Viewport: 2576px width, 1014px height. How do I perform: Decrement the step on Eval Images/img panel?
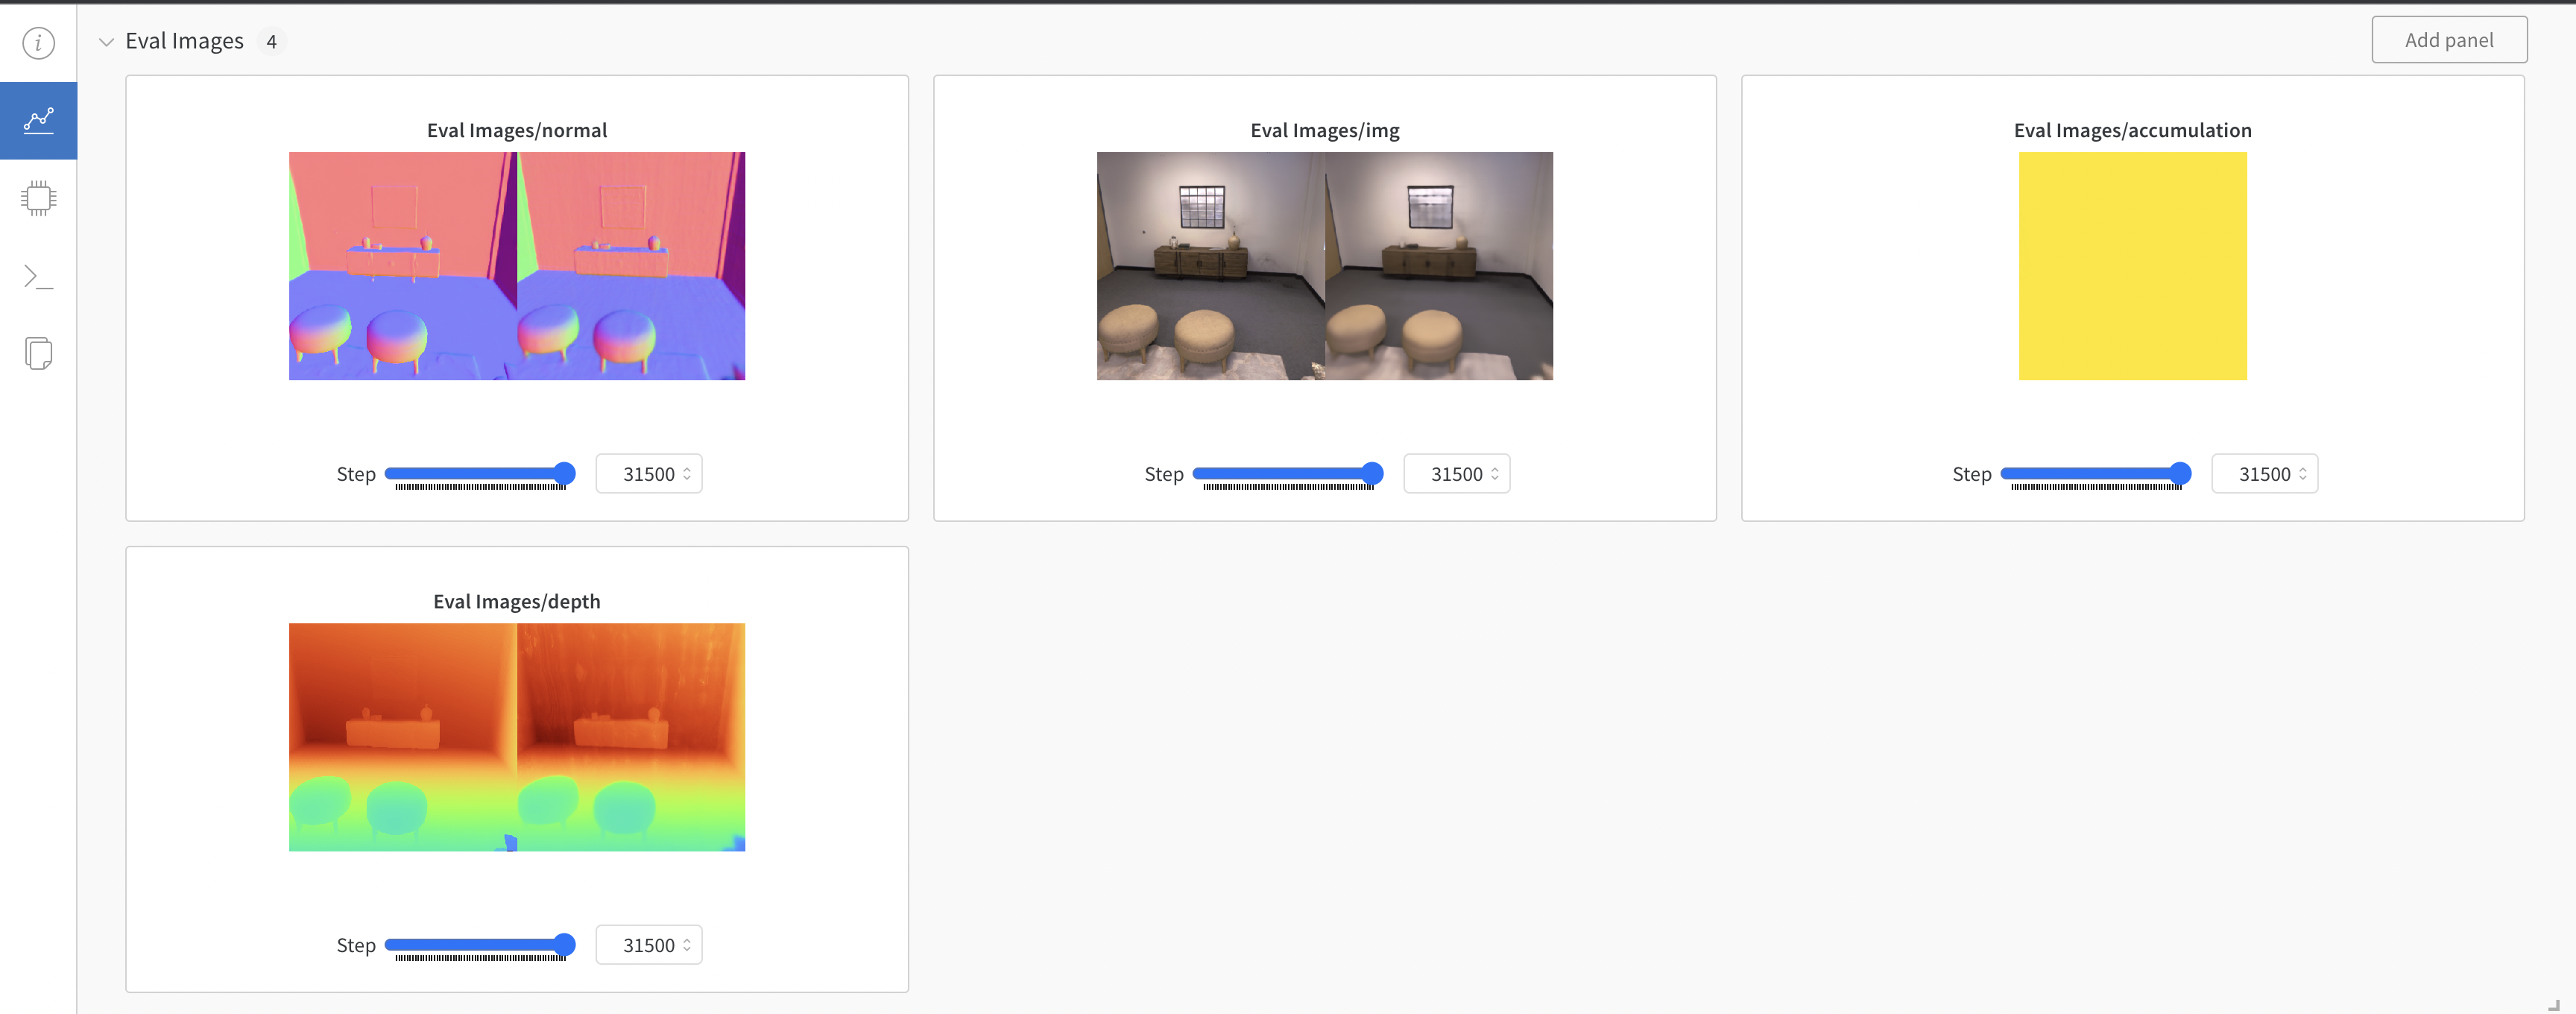1496,479
